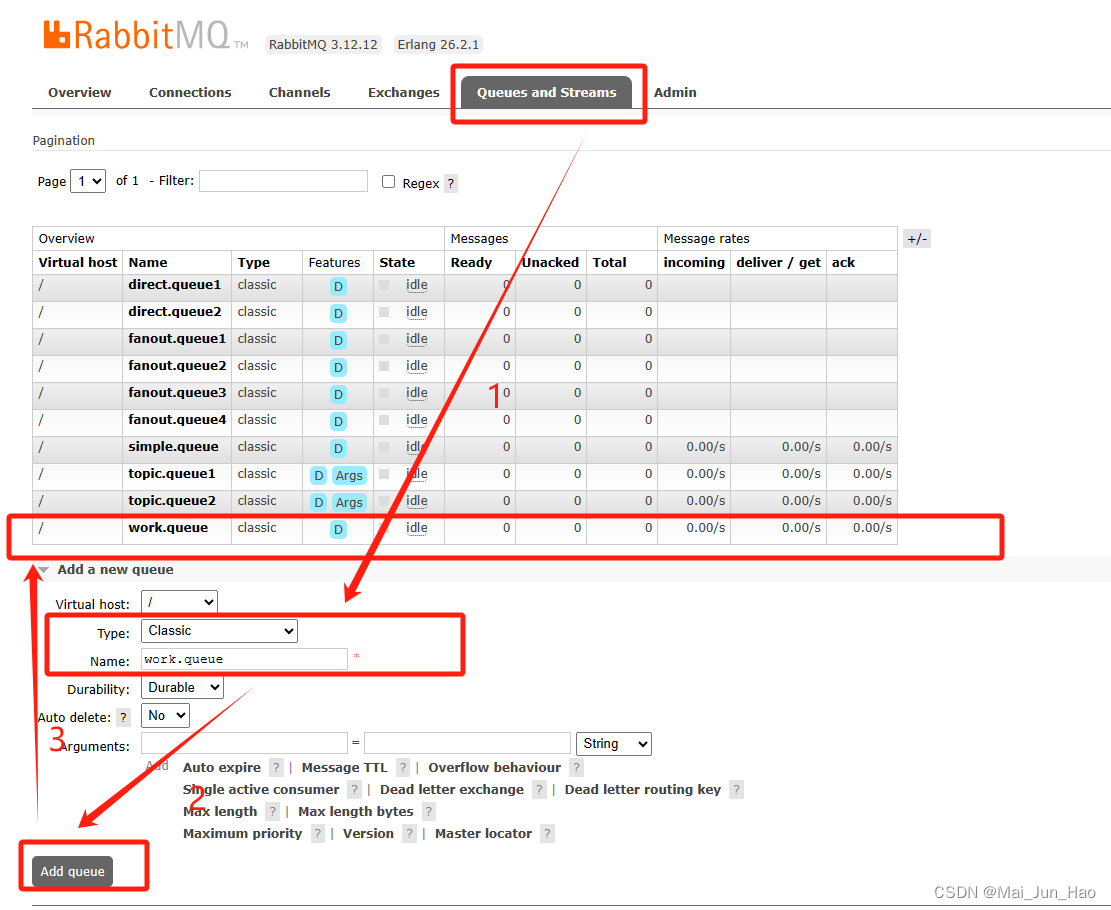Open the fanout.queue3 queue link
Screen dimensions: 1111x910
(176, 392)
